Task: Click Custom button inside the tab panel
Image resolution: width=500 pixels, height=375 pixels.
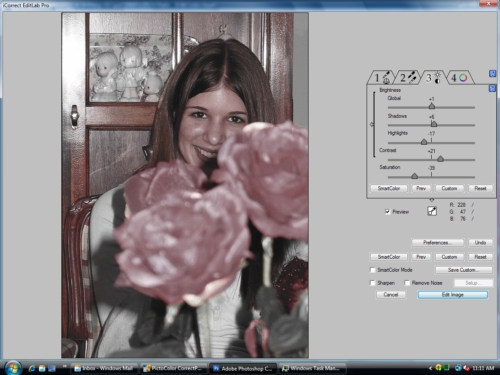Action: pos(449,188)
